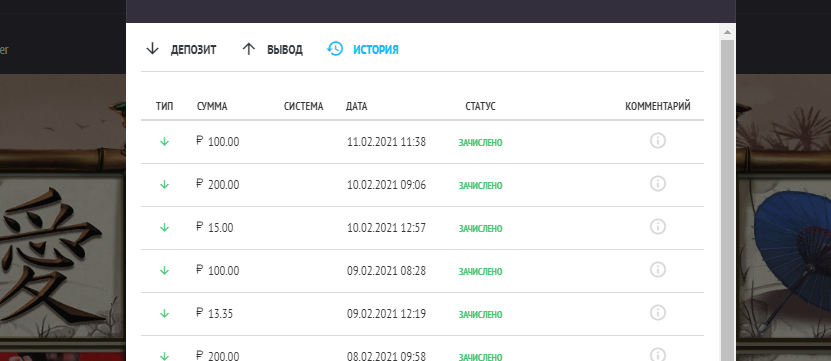The height and width of the screenshot is (361, 831).
Task: Select the date 09.02.2021 12:19 cell
Action: point(386,314)
